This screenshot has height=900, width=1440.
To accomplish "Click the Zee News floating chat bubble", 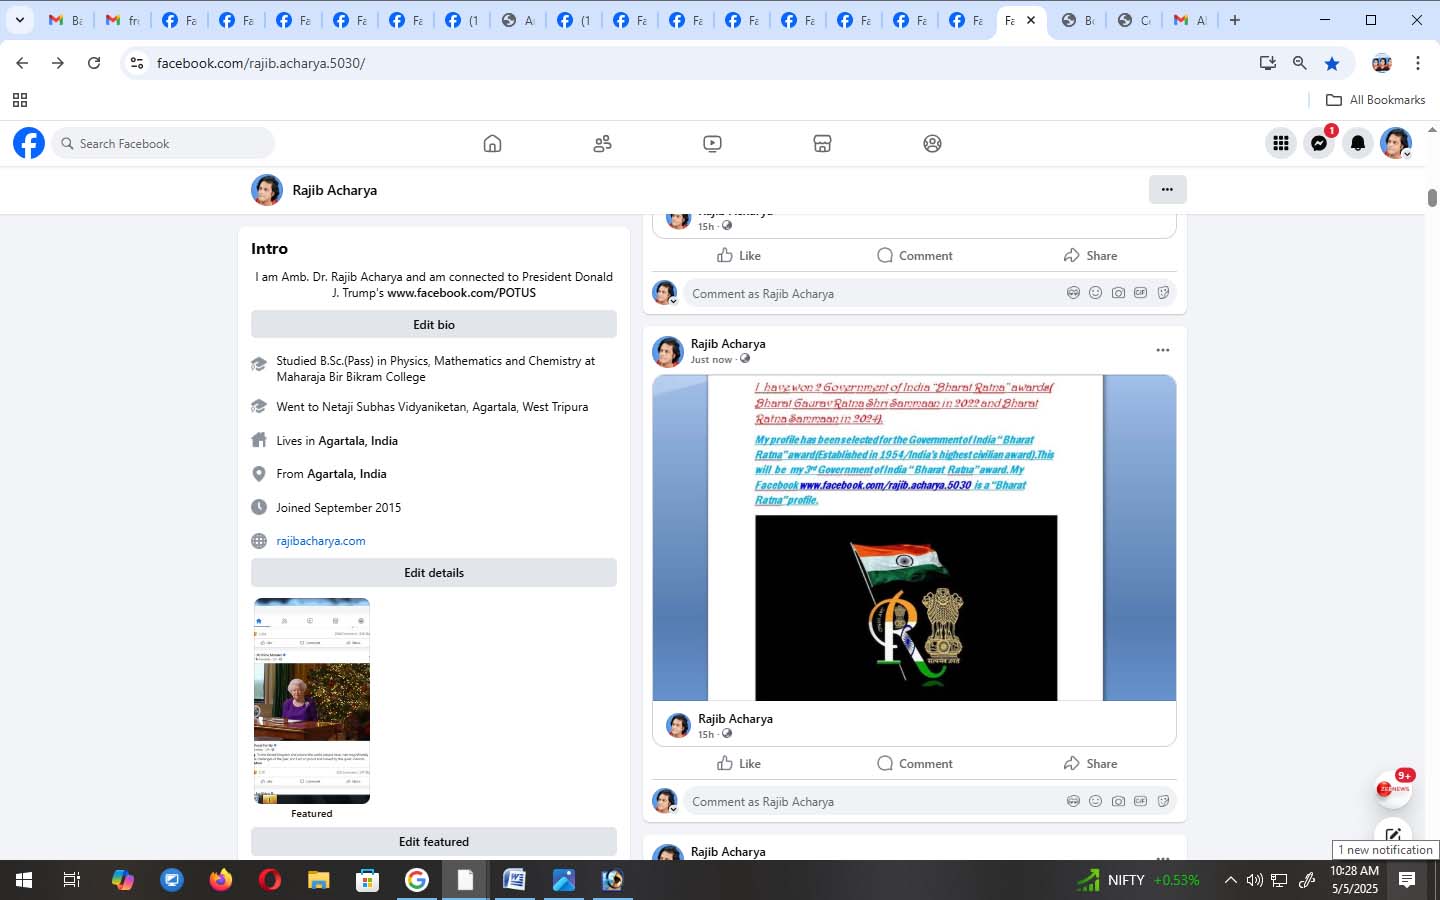I will click(x=1393, y=788).
